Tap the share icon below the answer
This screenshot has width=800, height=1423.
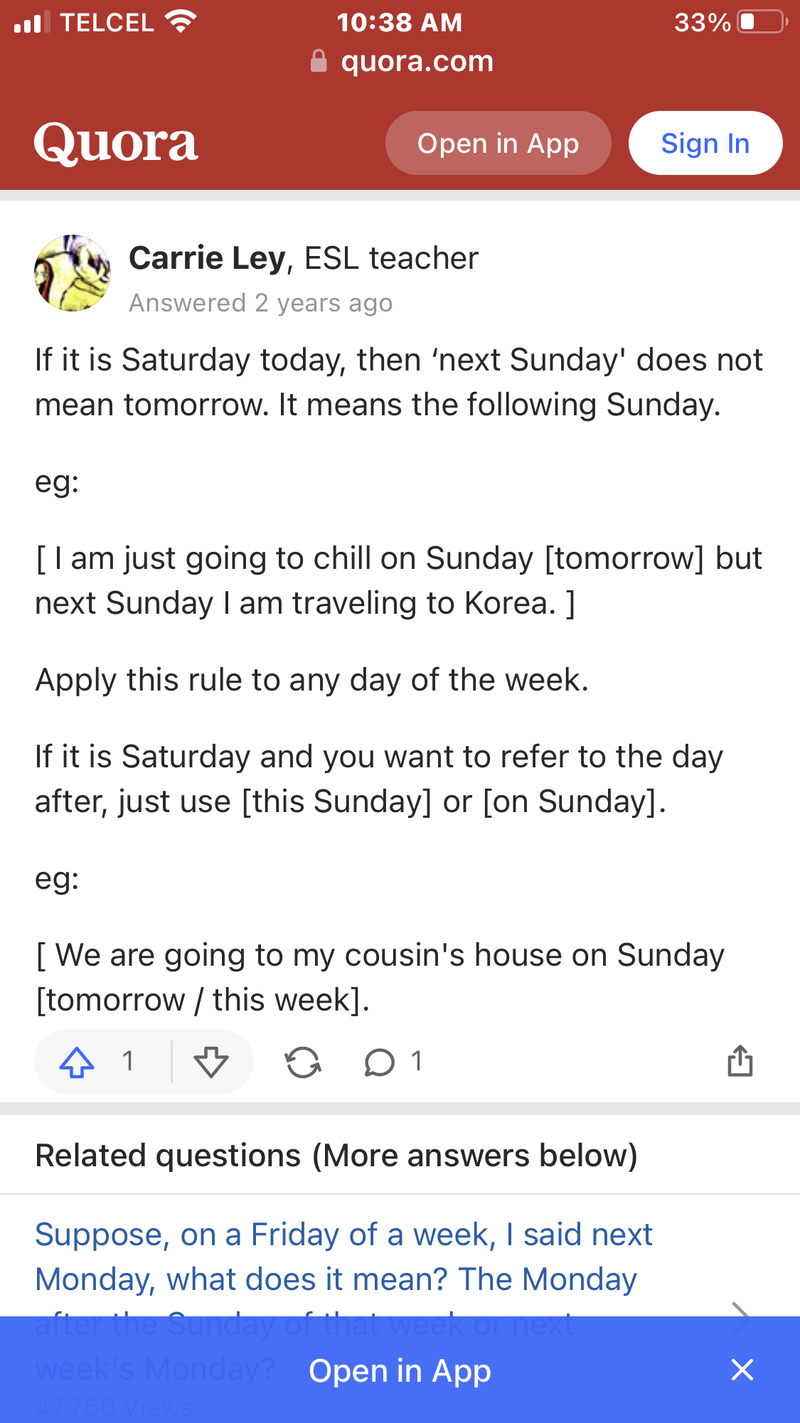[739, 1061]
